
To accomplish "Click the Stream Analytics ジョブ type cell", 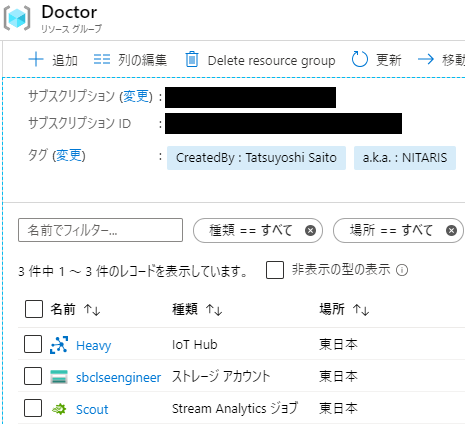I will [235, 409].
